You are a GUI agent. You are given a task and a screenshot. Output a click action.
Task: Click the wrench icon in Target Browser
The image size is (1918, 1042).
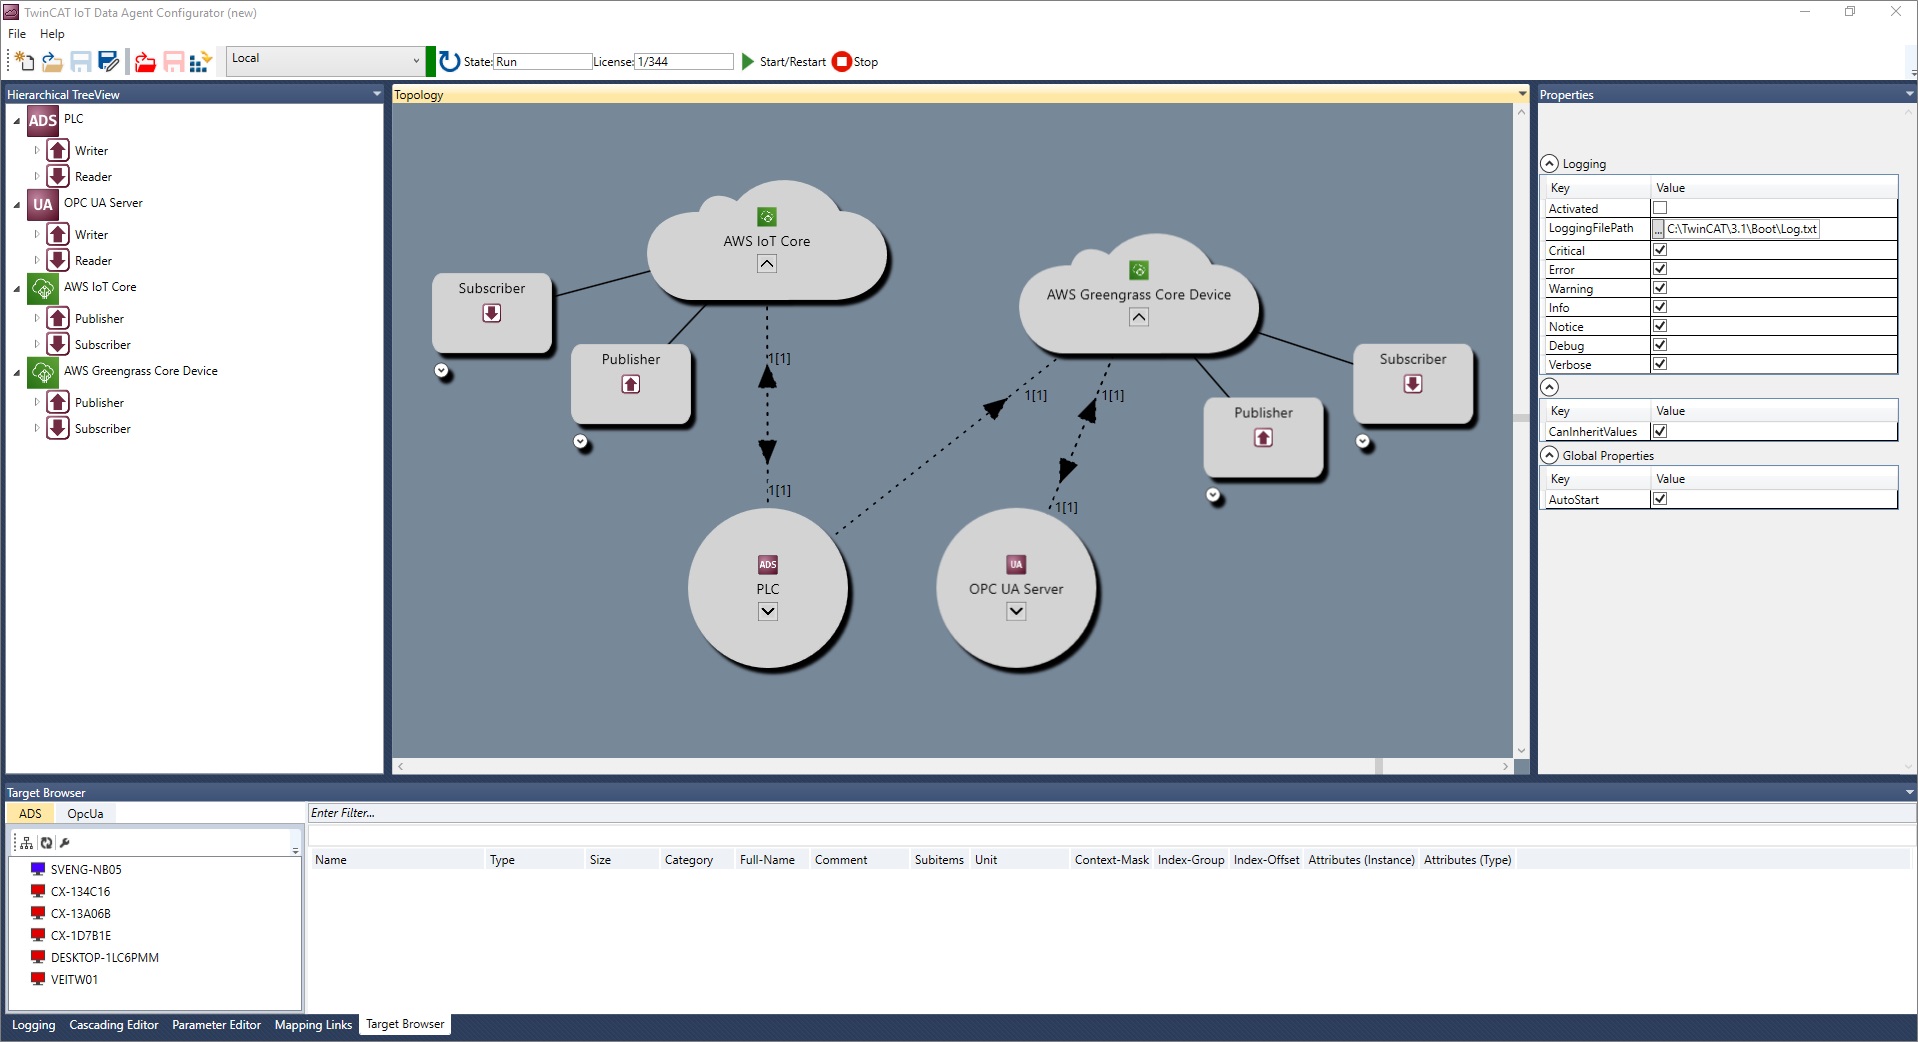[64, 843]
